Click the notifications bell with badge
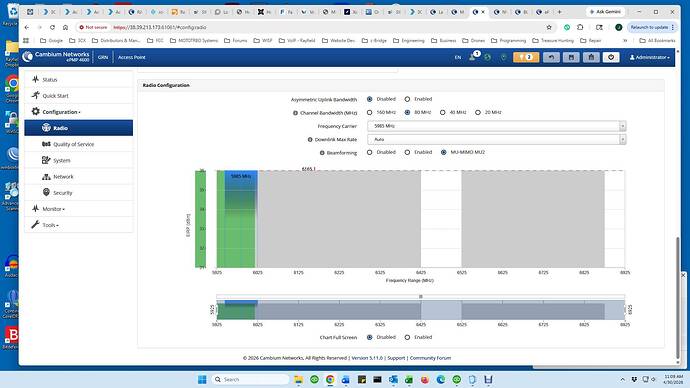 pyautogui.click(x=473, y=57)
